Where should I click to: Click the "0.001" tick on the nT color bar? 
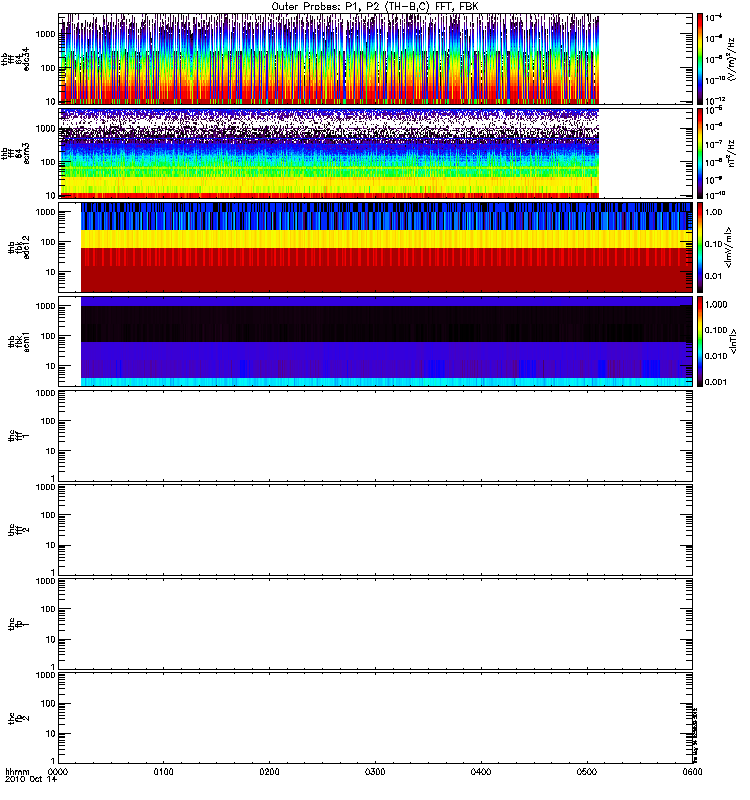(716, 382)
